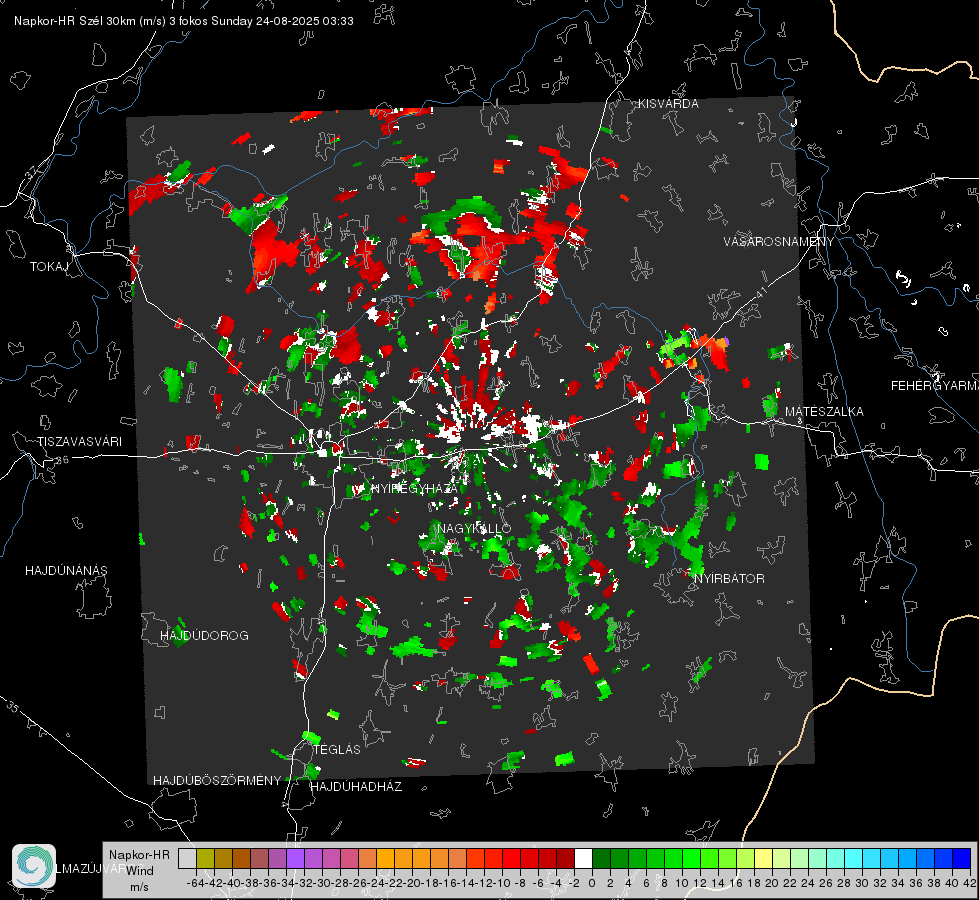The height and width of the screenshot is (900, 979).
Task: Click the FEHÉRGYARMAT label at the map edge
Action: point(934,386)
